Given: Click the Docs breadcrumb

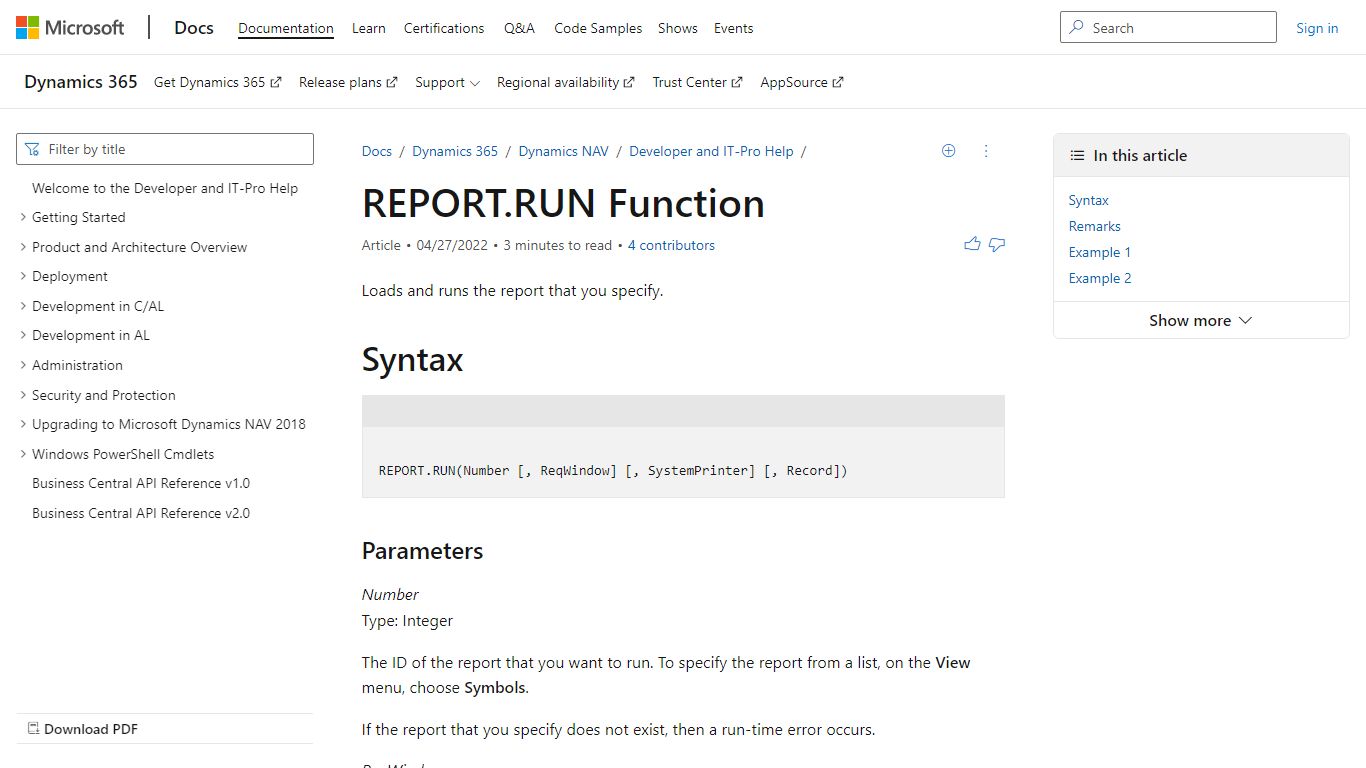Looking at the screenshot, I should click(x=377, y=151).
